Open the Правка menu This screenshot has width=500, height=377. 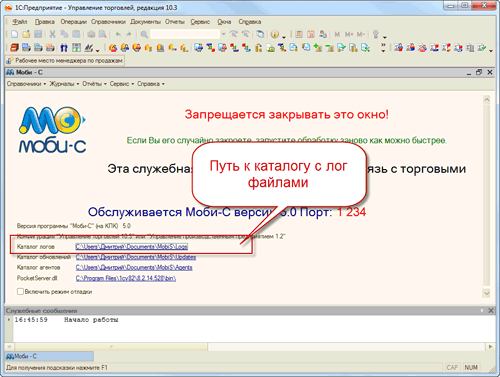pyautogui.click(x=45, y=22)
